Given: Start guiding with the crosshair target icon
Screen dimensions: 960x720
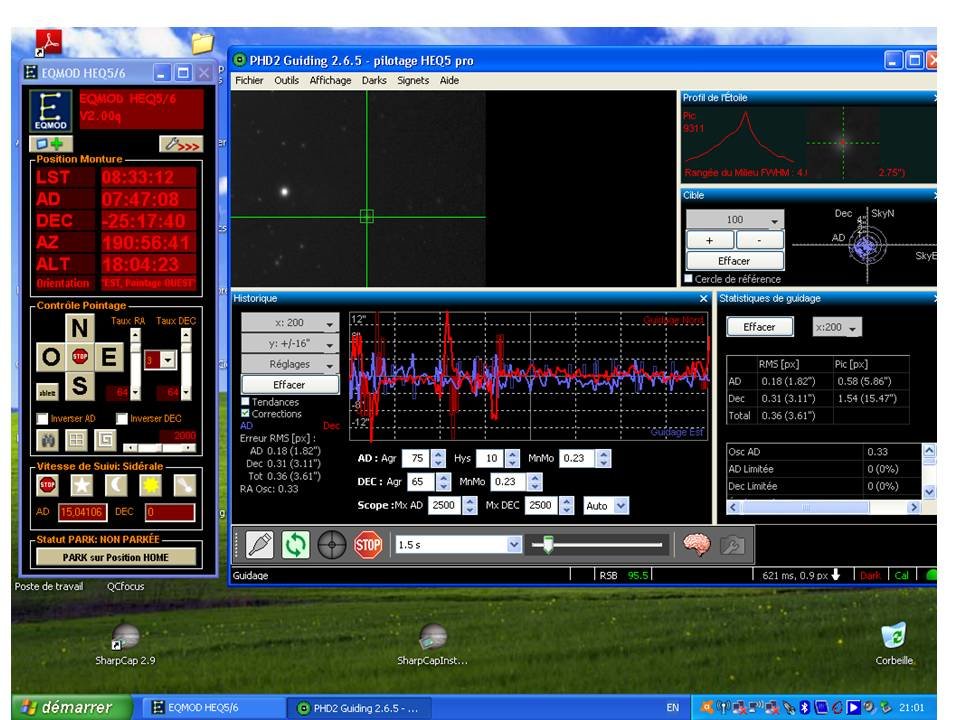Looking at the screenshot, I should coord(332,544).
